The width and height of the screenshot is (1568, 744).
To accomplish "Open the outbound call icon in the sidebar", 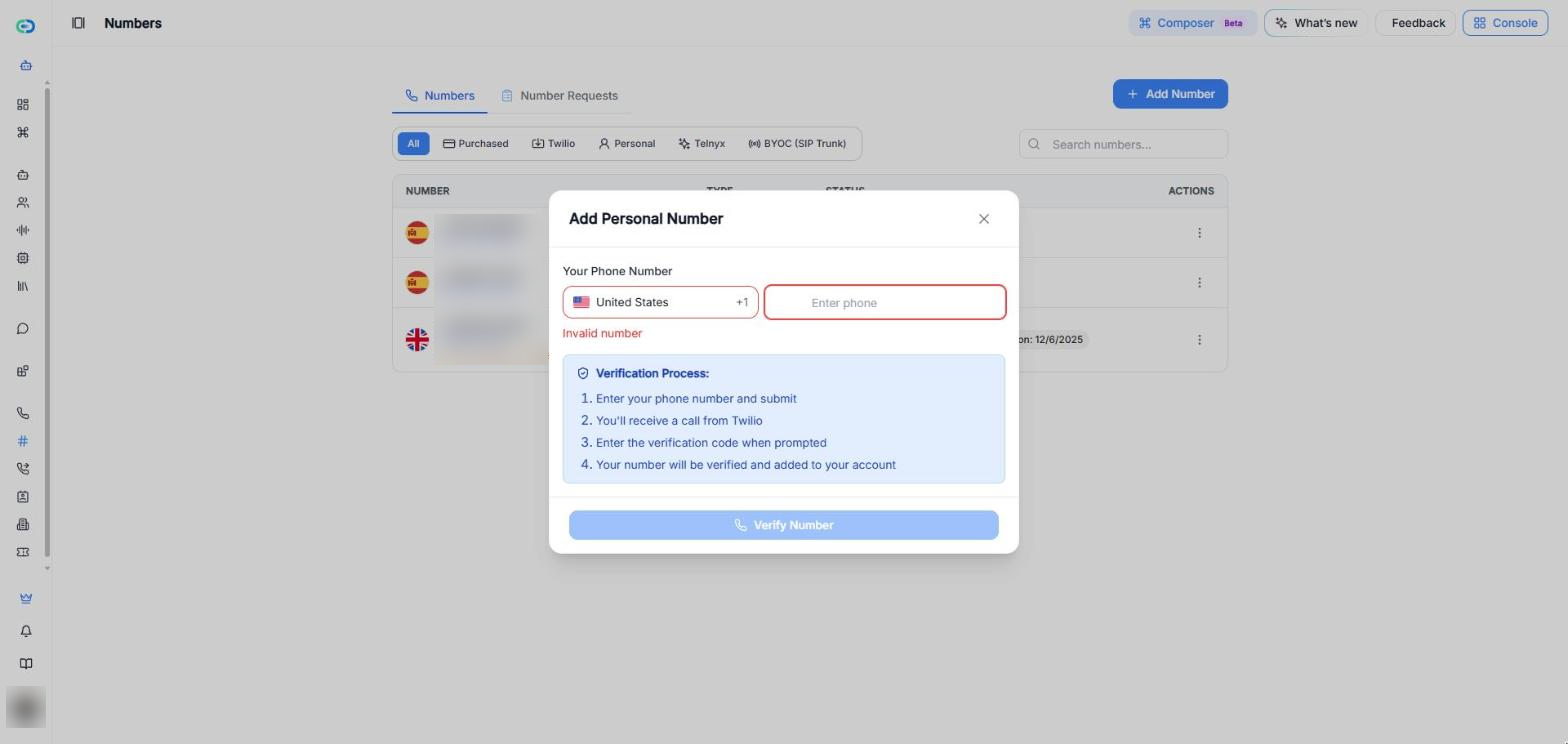I will pos(23,469).
